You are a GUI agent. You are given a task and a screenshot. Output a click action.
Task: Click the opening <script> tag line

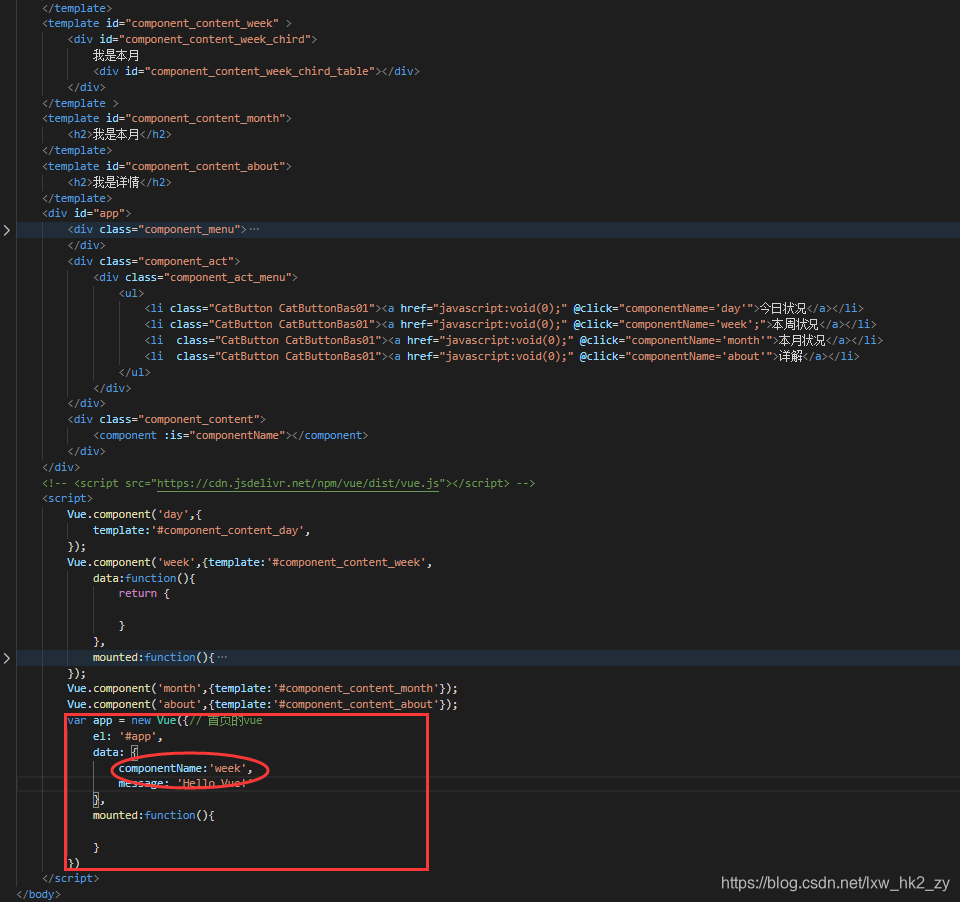point(67,498)
